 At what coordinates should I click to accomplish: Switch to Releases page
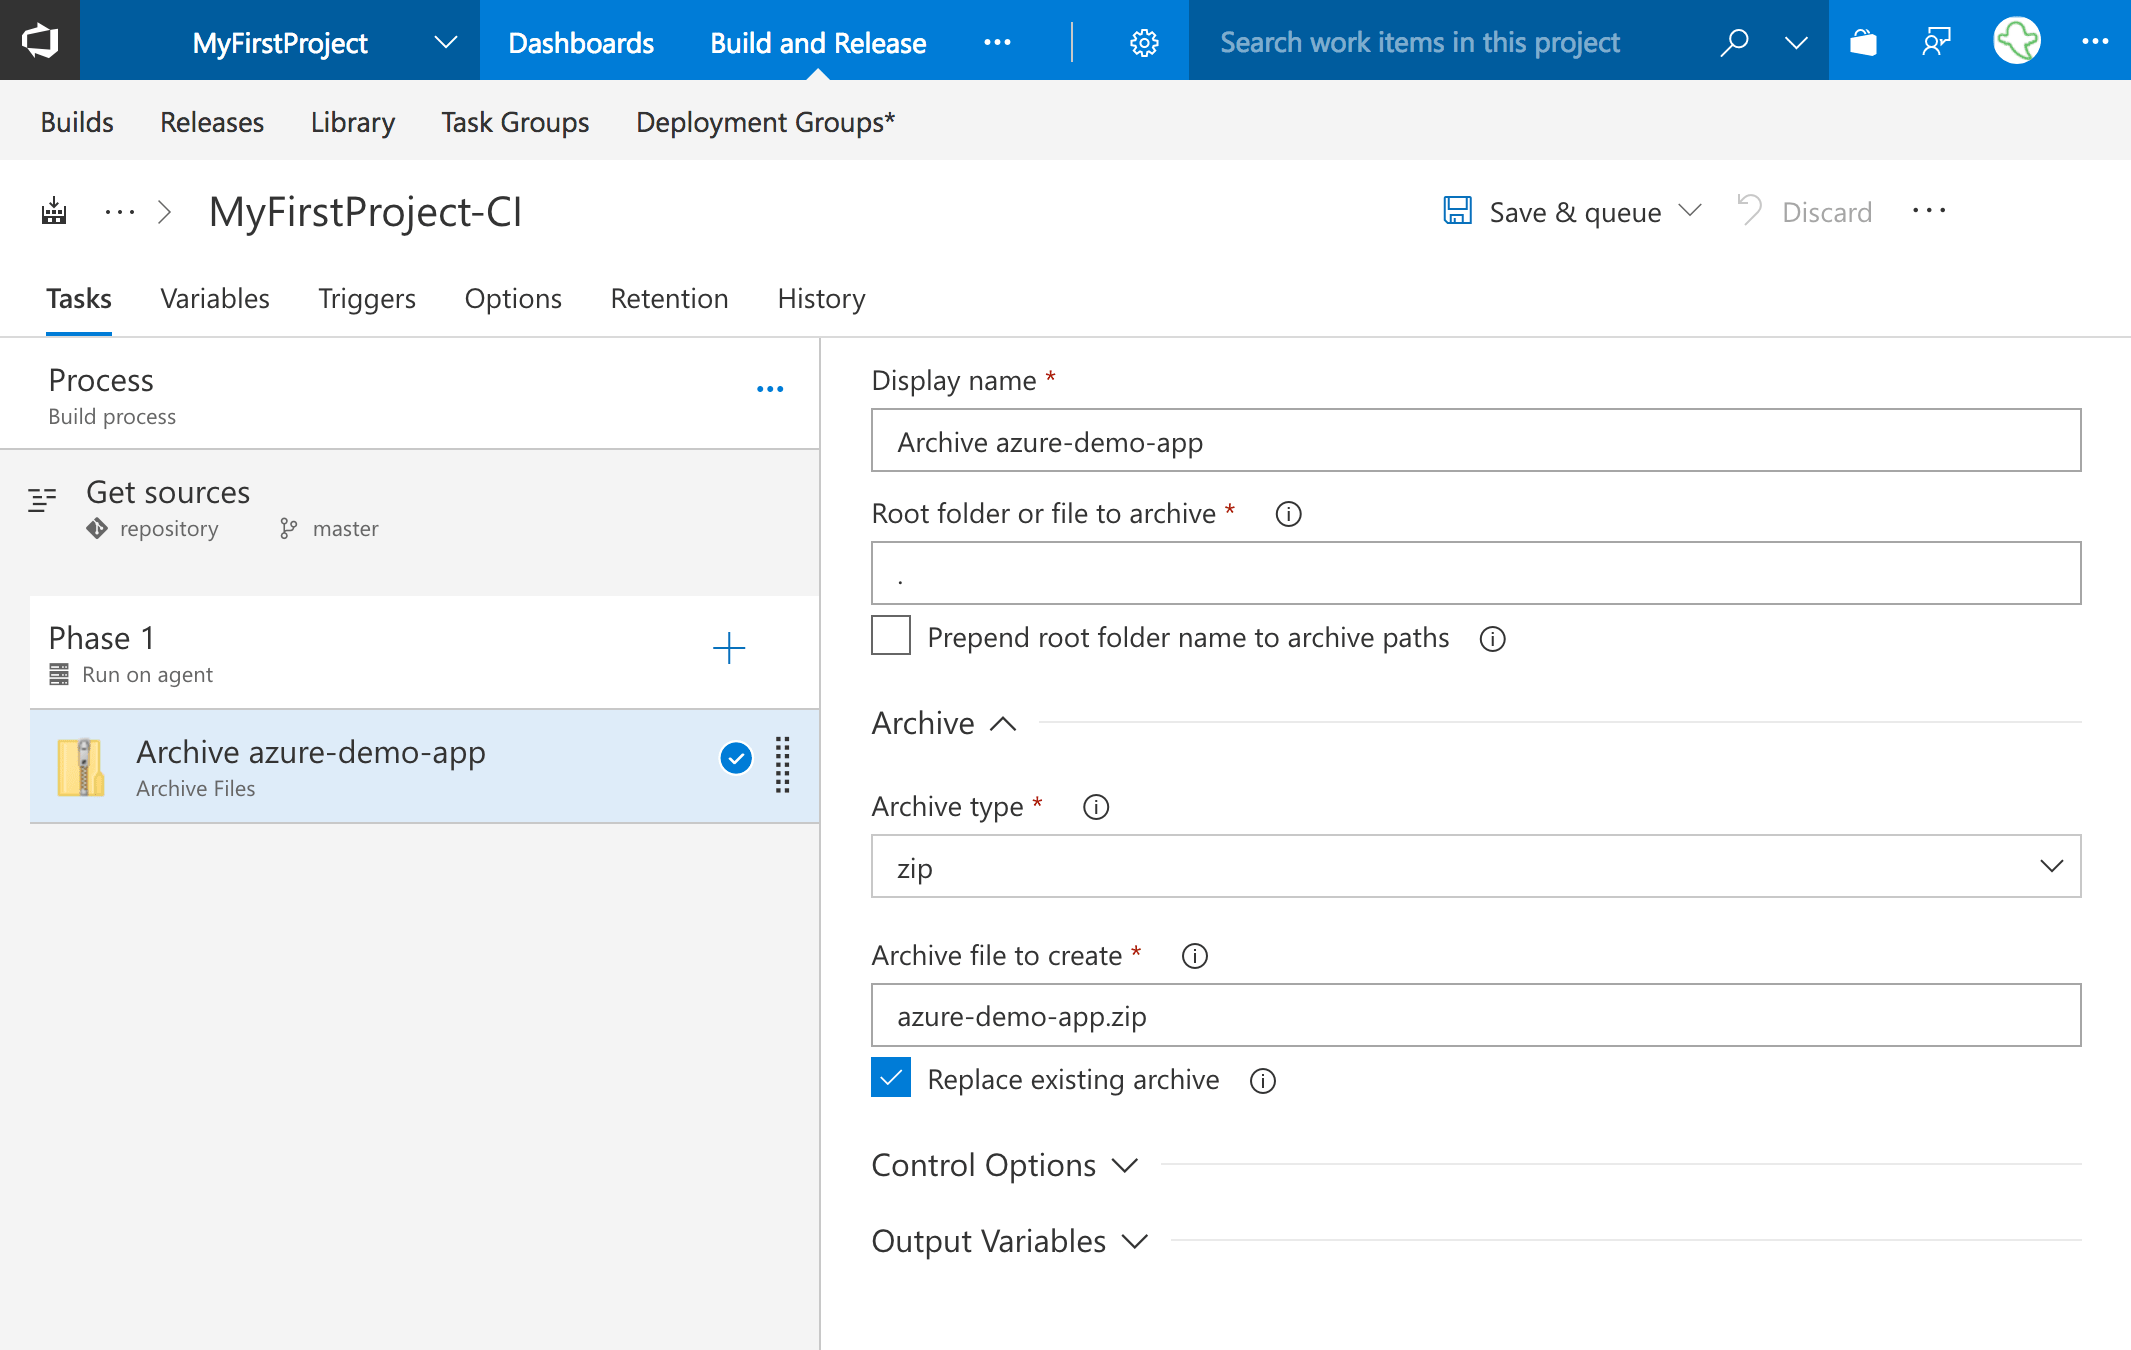[x=212, y=122]
